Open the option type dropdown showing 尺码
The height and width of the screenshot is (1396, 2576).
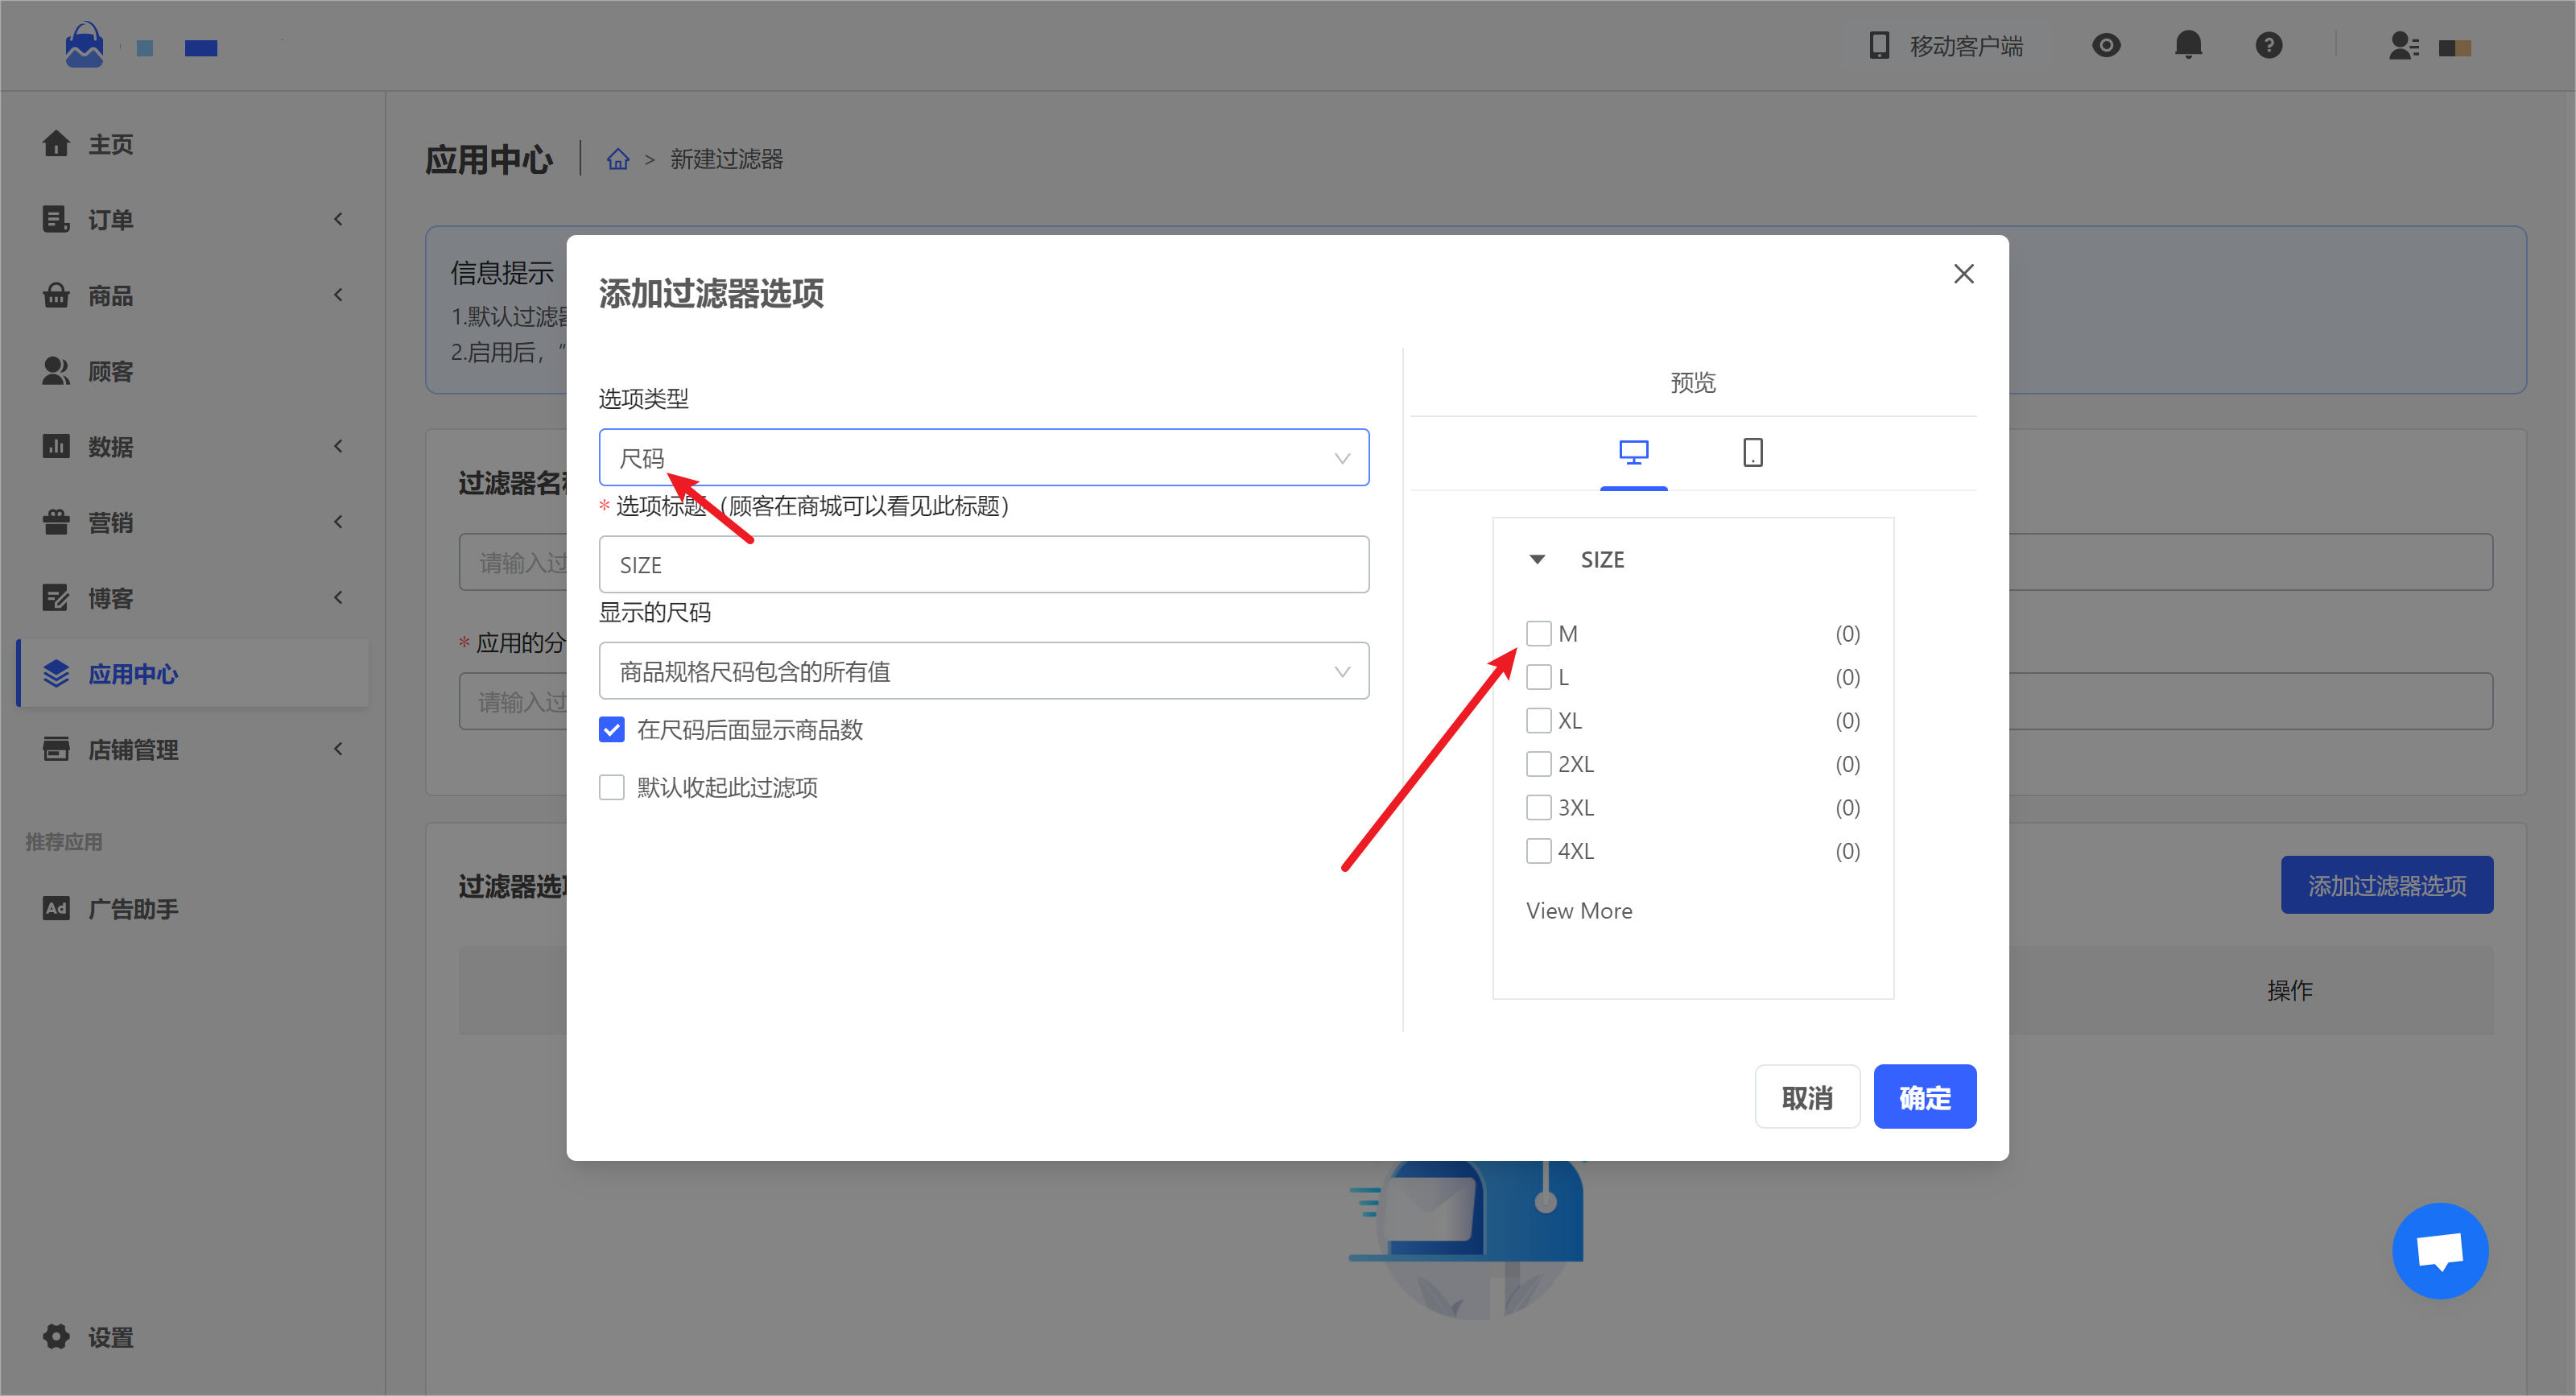[983, 458]
